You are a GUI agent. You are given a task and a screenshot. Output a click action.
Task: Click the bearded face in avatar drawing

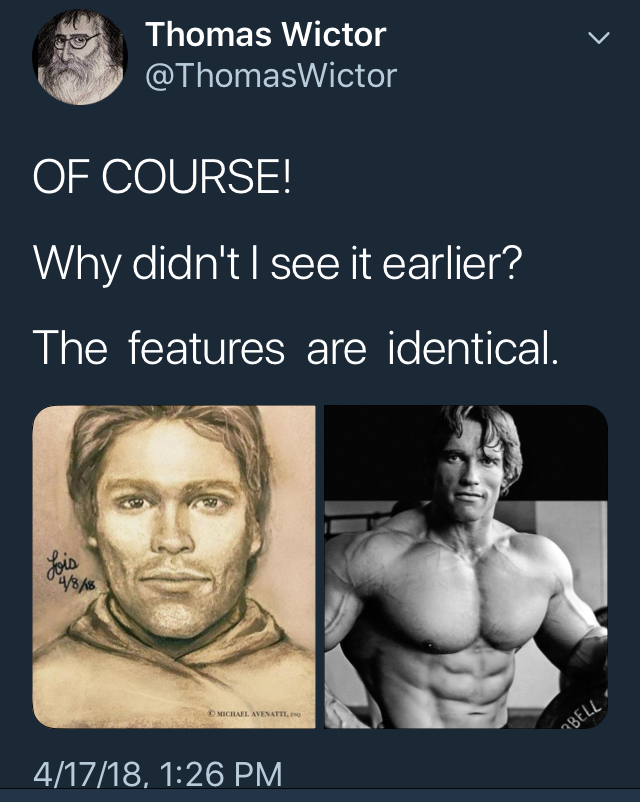[x=79, y=61]
